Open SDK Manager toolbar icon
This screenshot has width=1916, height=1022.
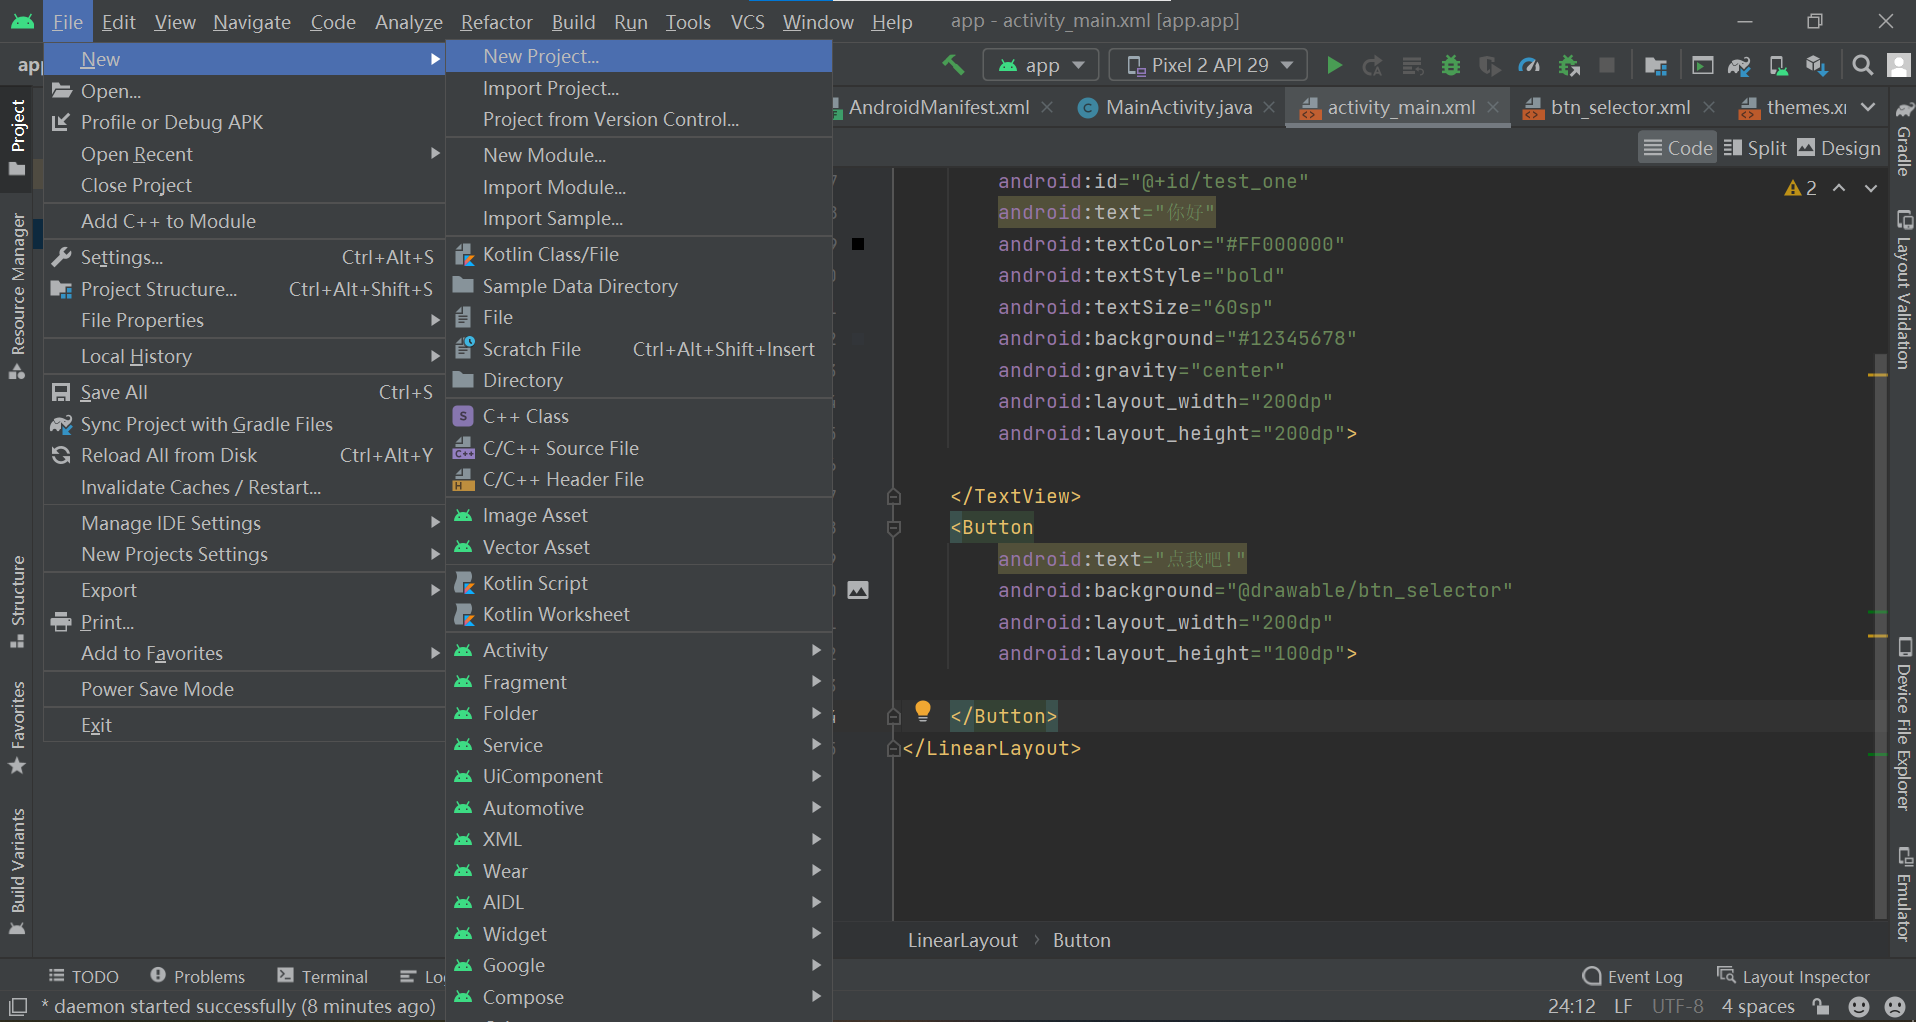(1816, 65)
